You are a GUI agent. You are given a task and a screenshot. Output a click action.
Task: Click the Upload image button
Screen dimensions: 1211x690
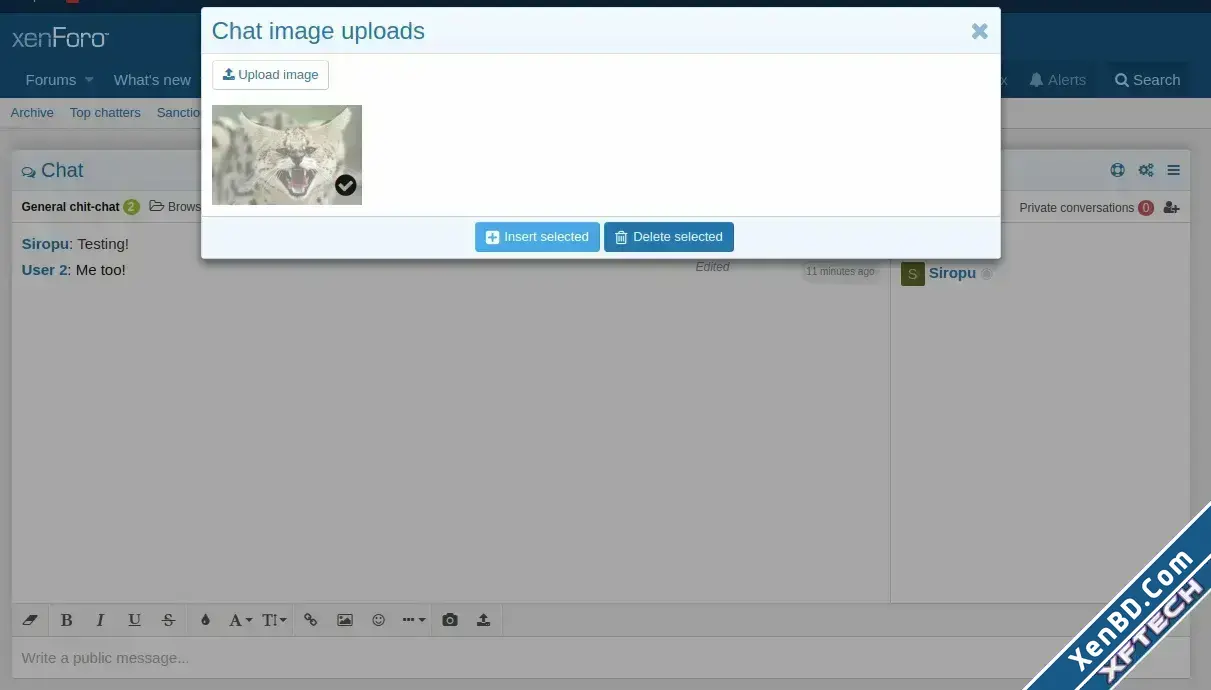270,75
